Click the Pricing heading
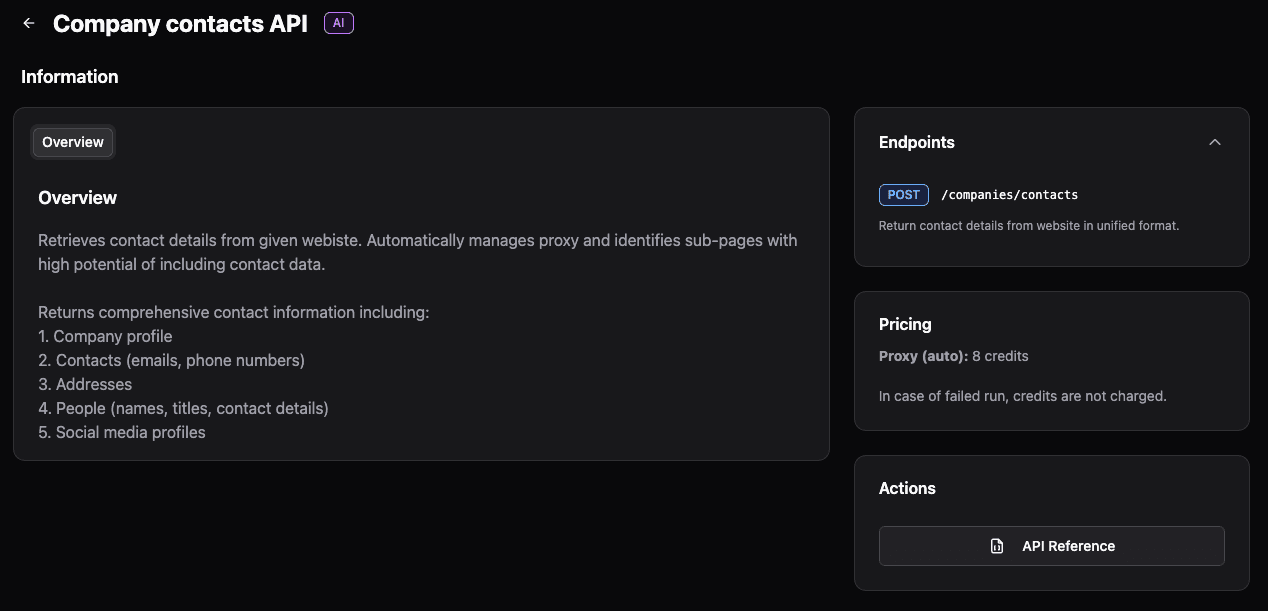The height and width of the screenshot is (611, 1268). pos(905,324)
